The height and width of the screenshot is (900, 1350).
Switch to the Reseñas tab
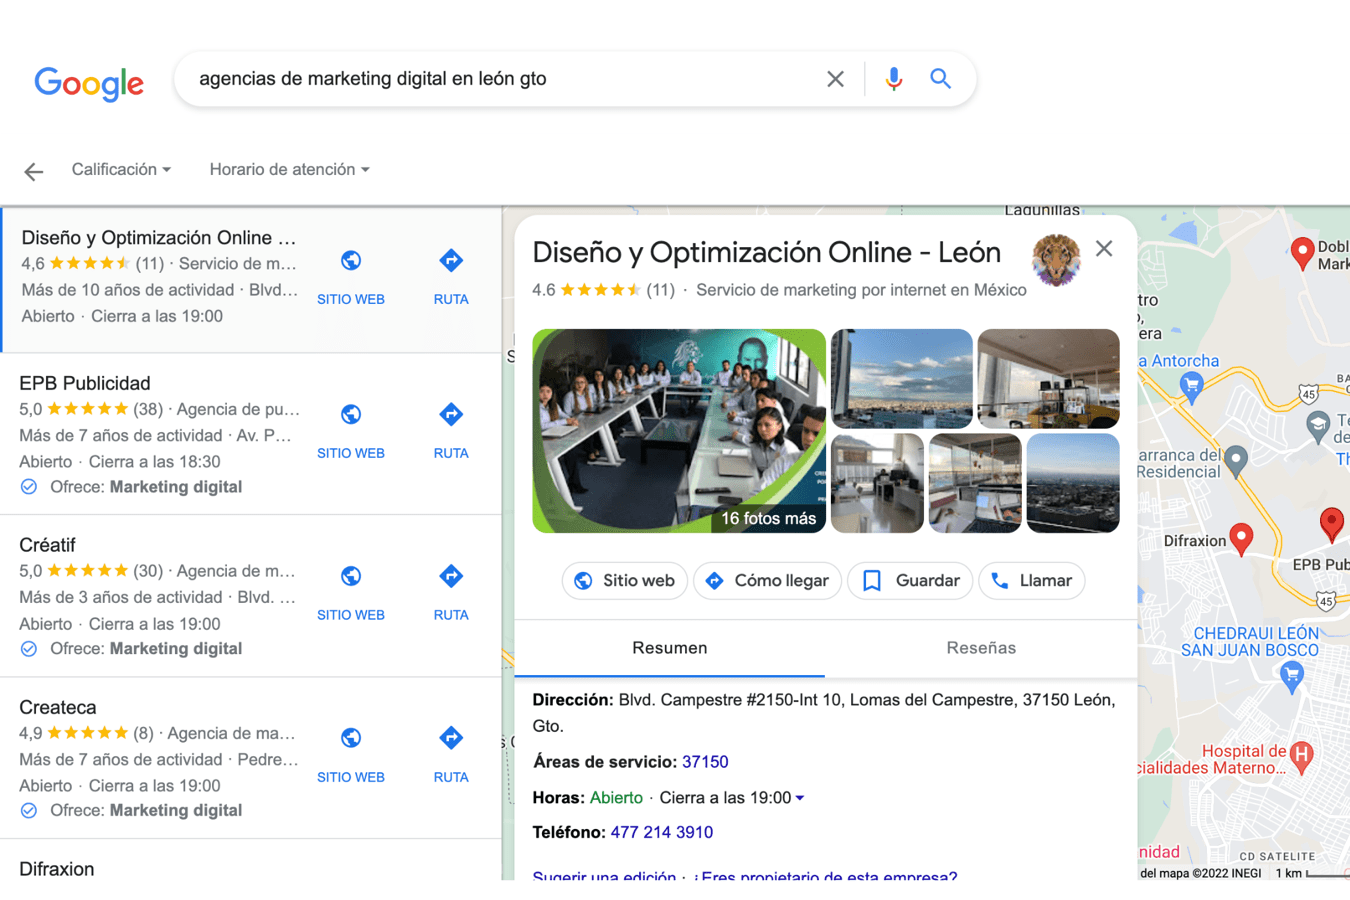point(981,648)
